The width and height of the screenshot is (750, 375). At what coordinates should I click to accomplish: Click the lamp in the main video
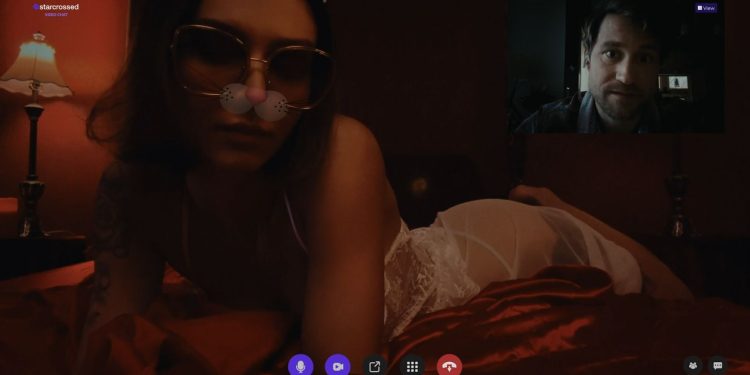[x=34, y=134]
